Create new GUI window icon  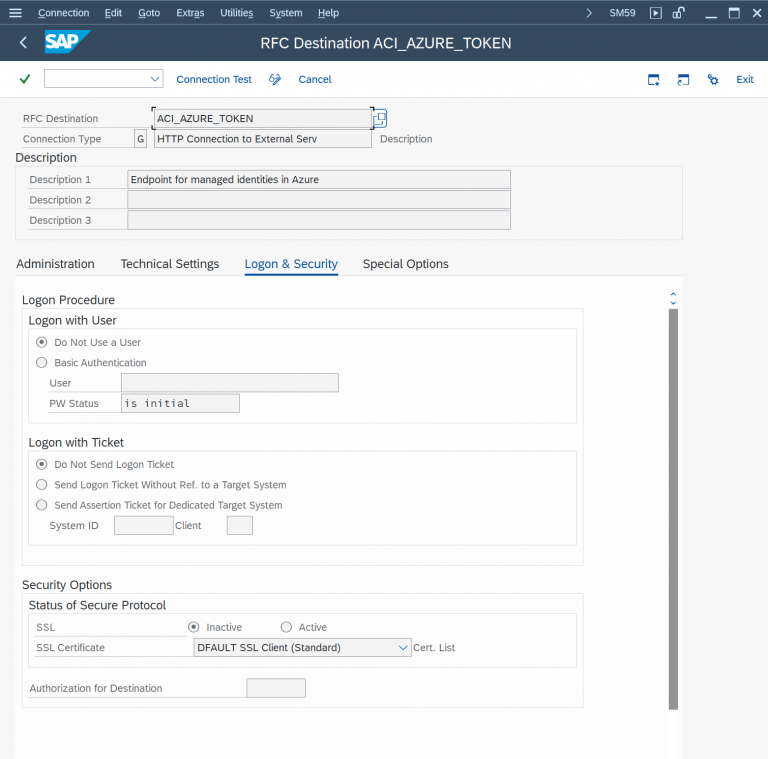[653, 79]
